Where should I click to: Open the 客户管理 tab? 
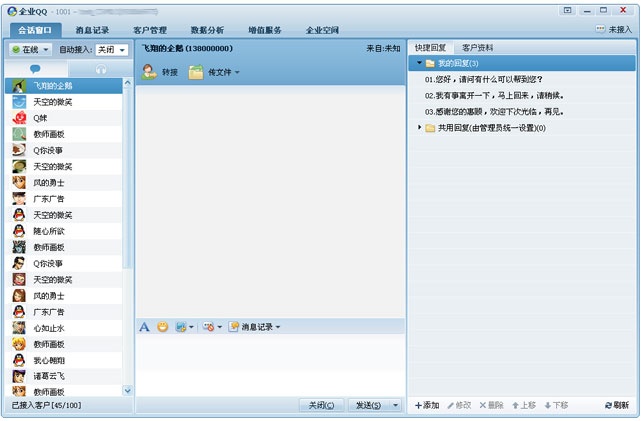point(150,30)
